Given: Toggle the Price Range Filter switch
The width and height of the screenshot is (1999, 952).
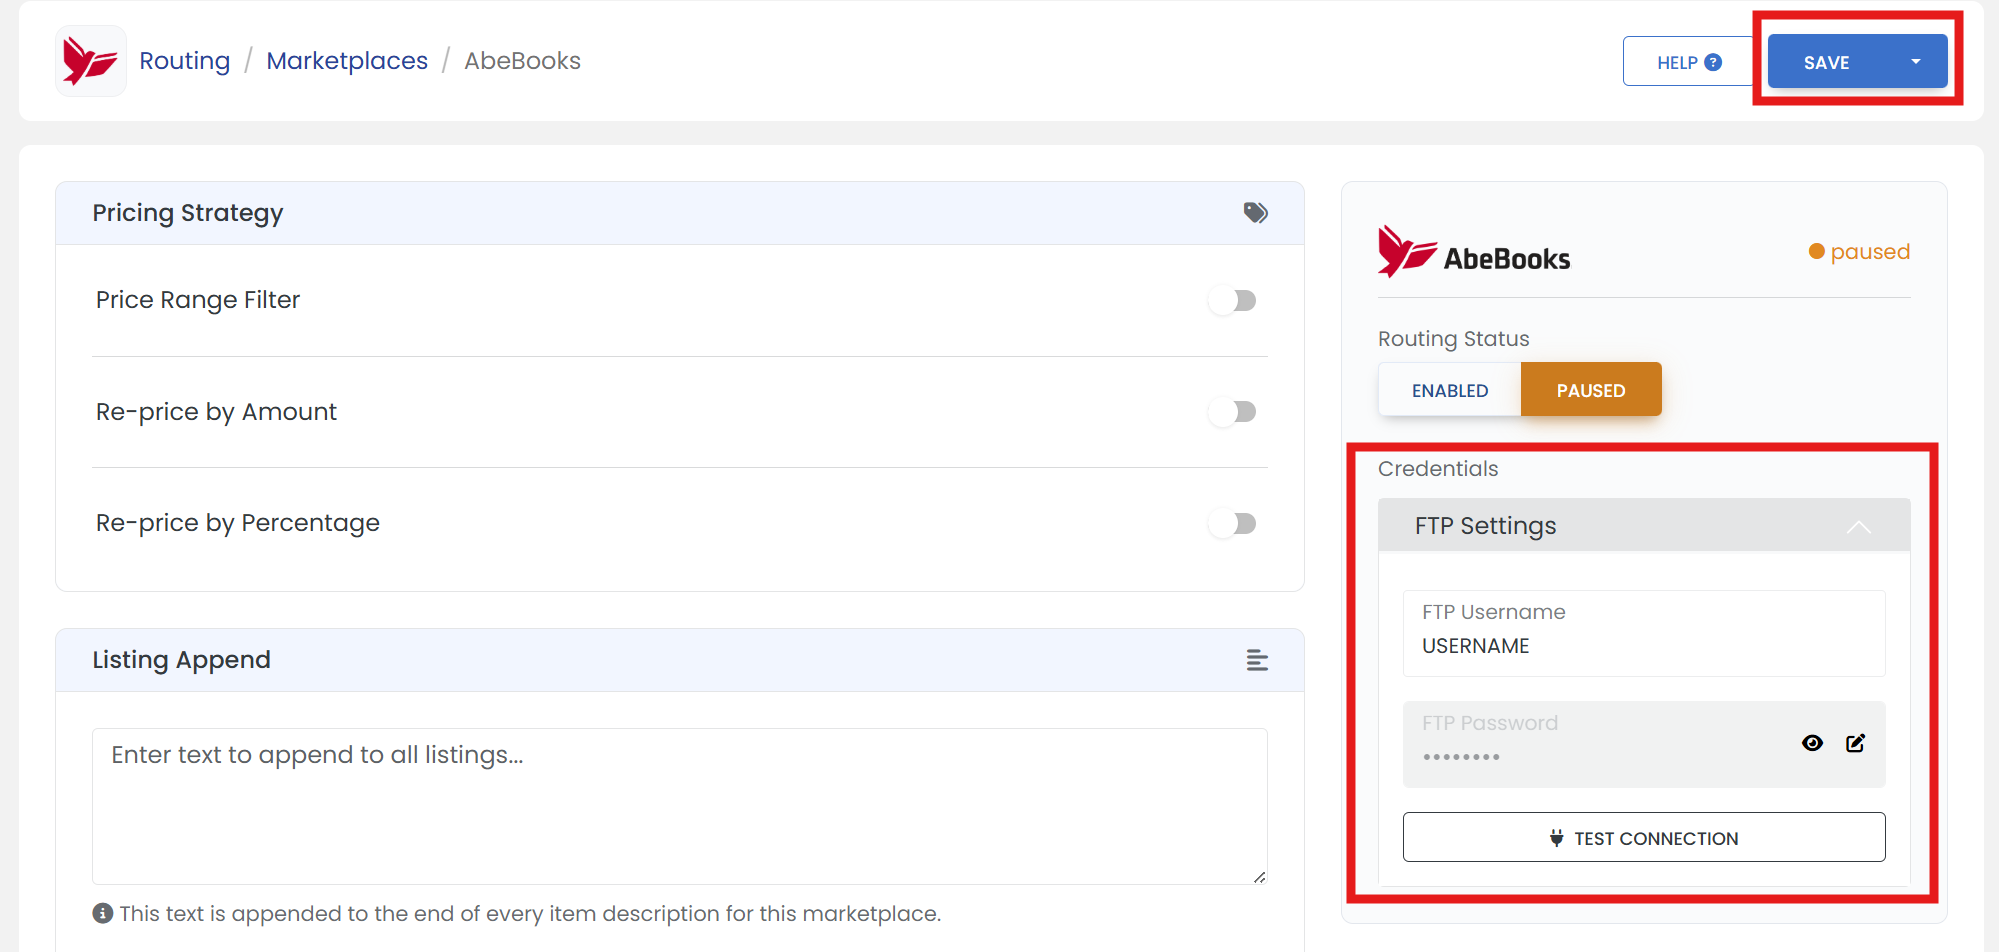Looking at the screenshot, I should [x=1233, y=300].
